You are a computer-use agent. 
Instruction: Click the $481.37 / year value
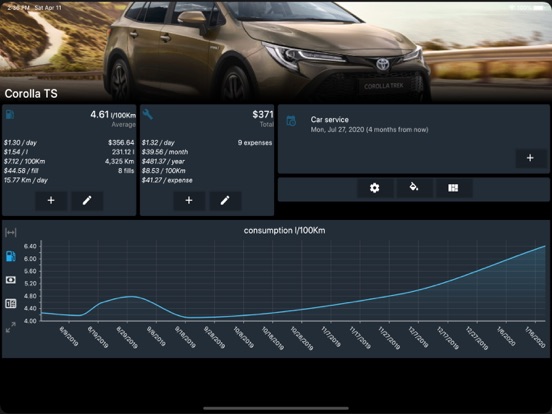click(163, 161)
